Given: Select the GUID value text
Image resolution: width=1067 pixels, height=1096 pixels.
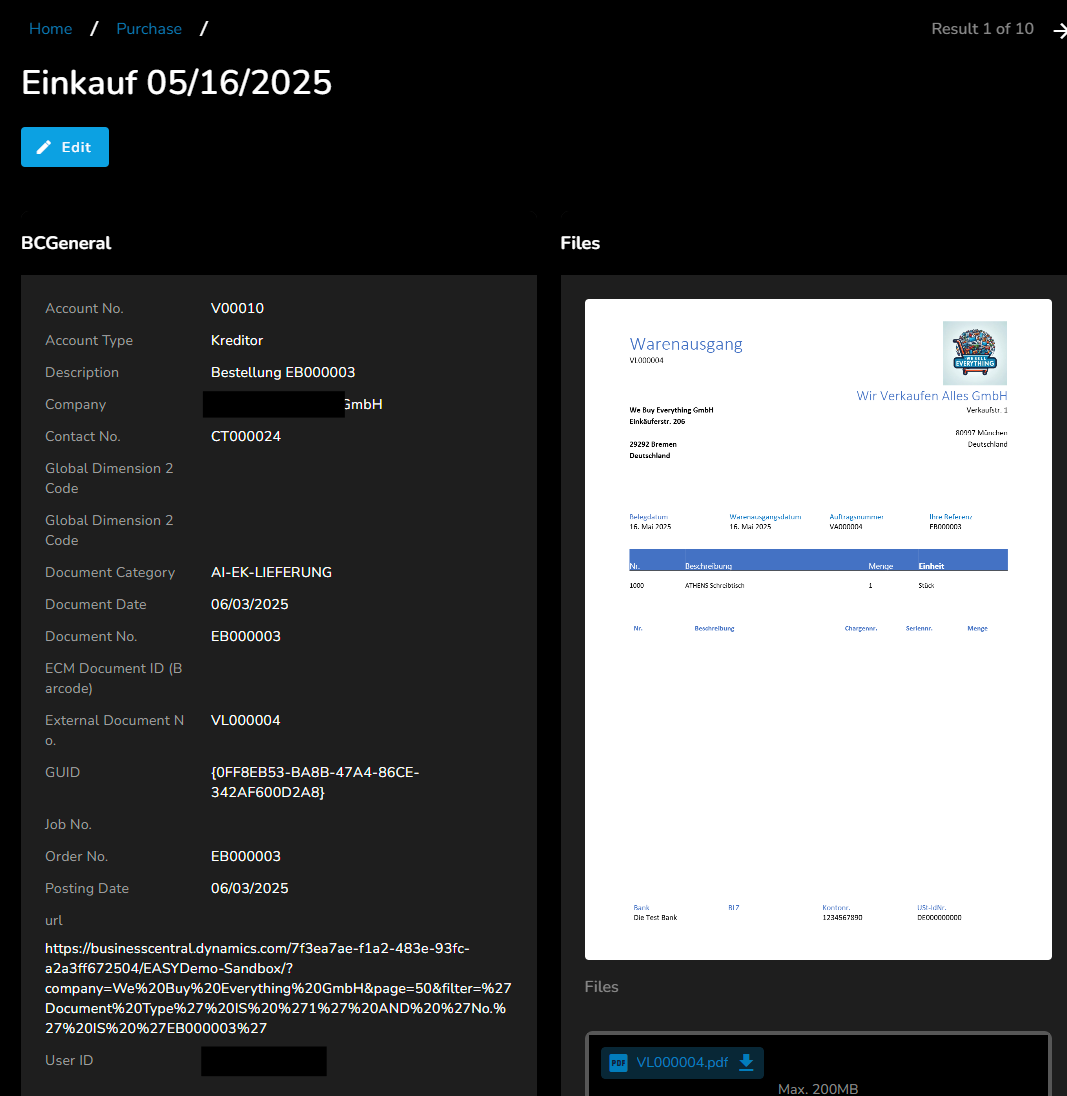Looking at the screenshot, I should (314, 782).
